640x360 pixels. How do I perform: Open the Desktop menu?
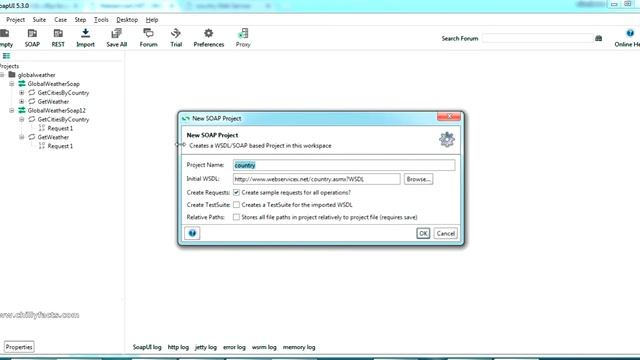click(x=127, y=20)
